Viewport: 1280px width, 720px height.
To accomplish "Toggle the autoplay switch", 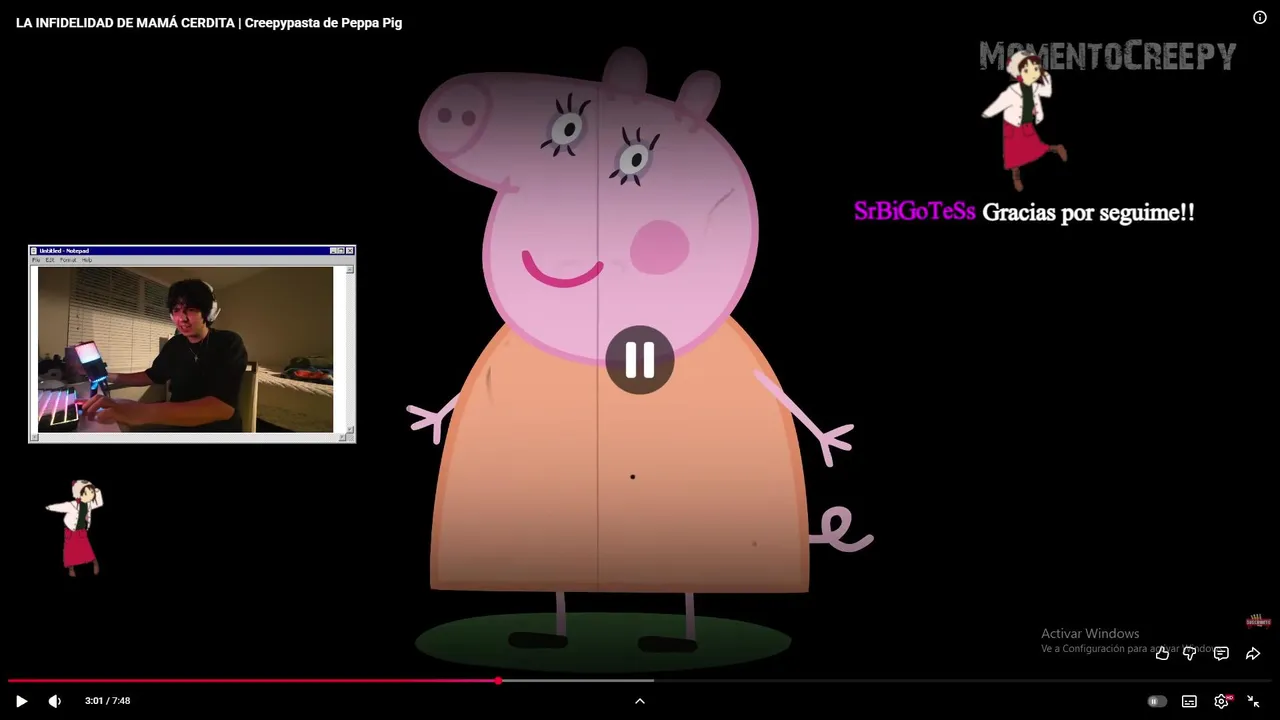I will point(1157,701).
